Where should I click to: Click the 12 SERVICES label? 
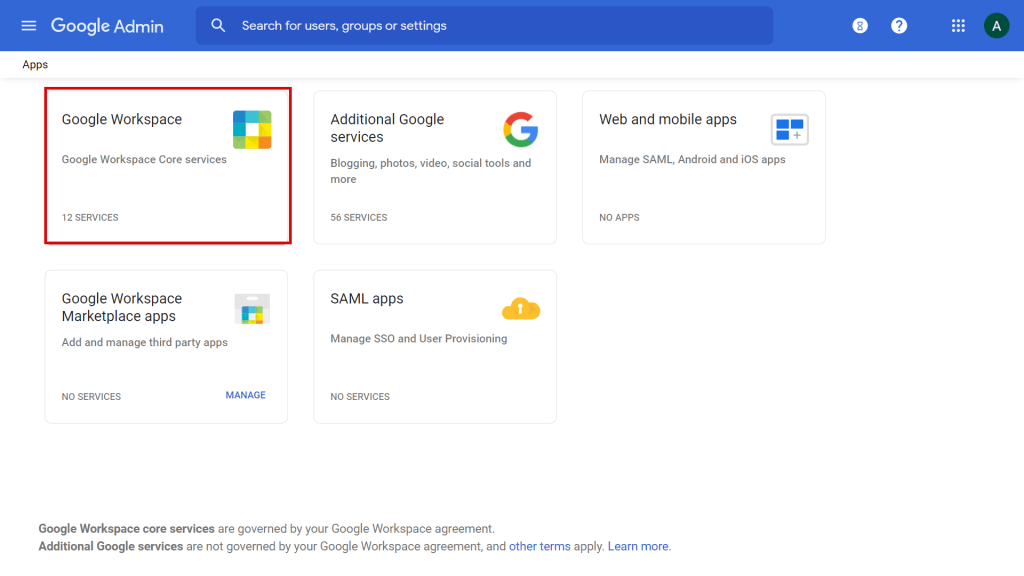pos(90,217)
